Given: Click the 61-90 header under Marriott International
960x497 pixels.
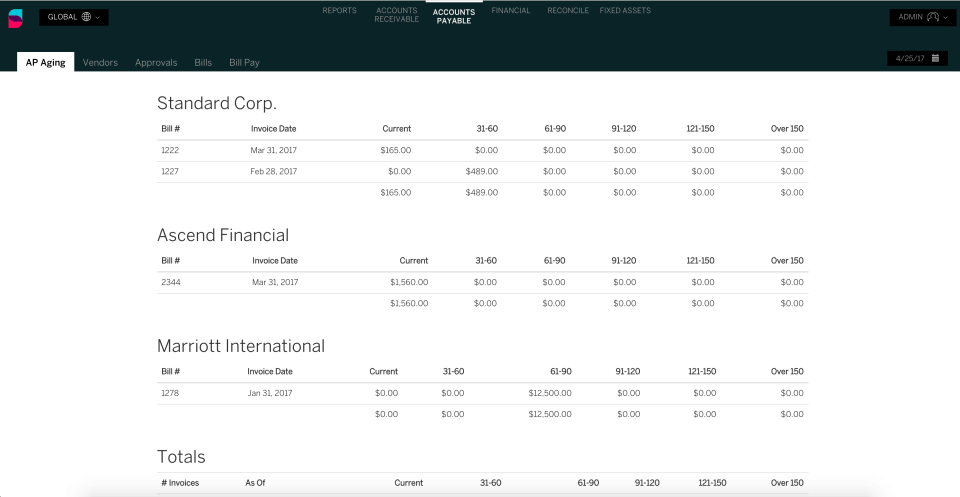Looking at the screenshot, I should [561, 372].
